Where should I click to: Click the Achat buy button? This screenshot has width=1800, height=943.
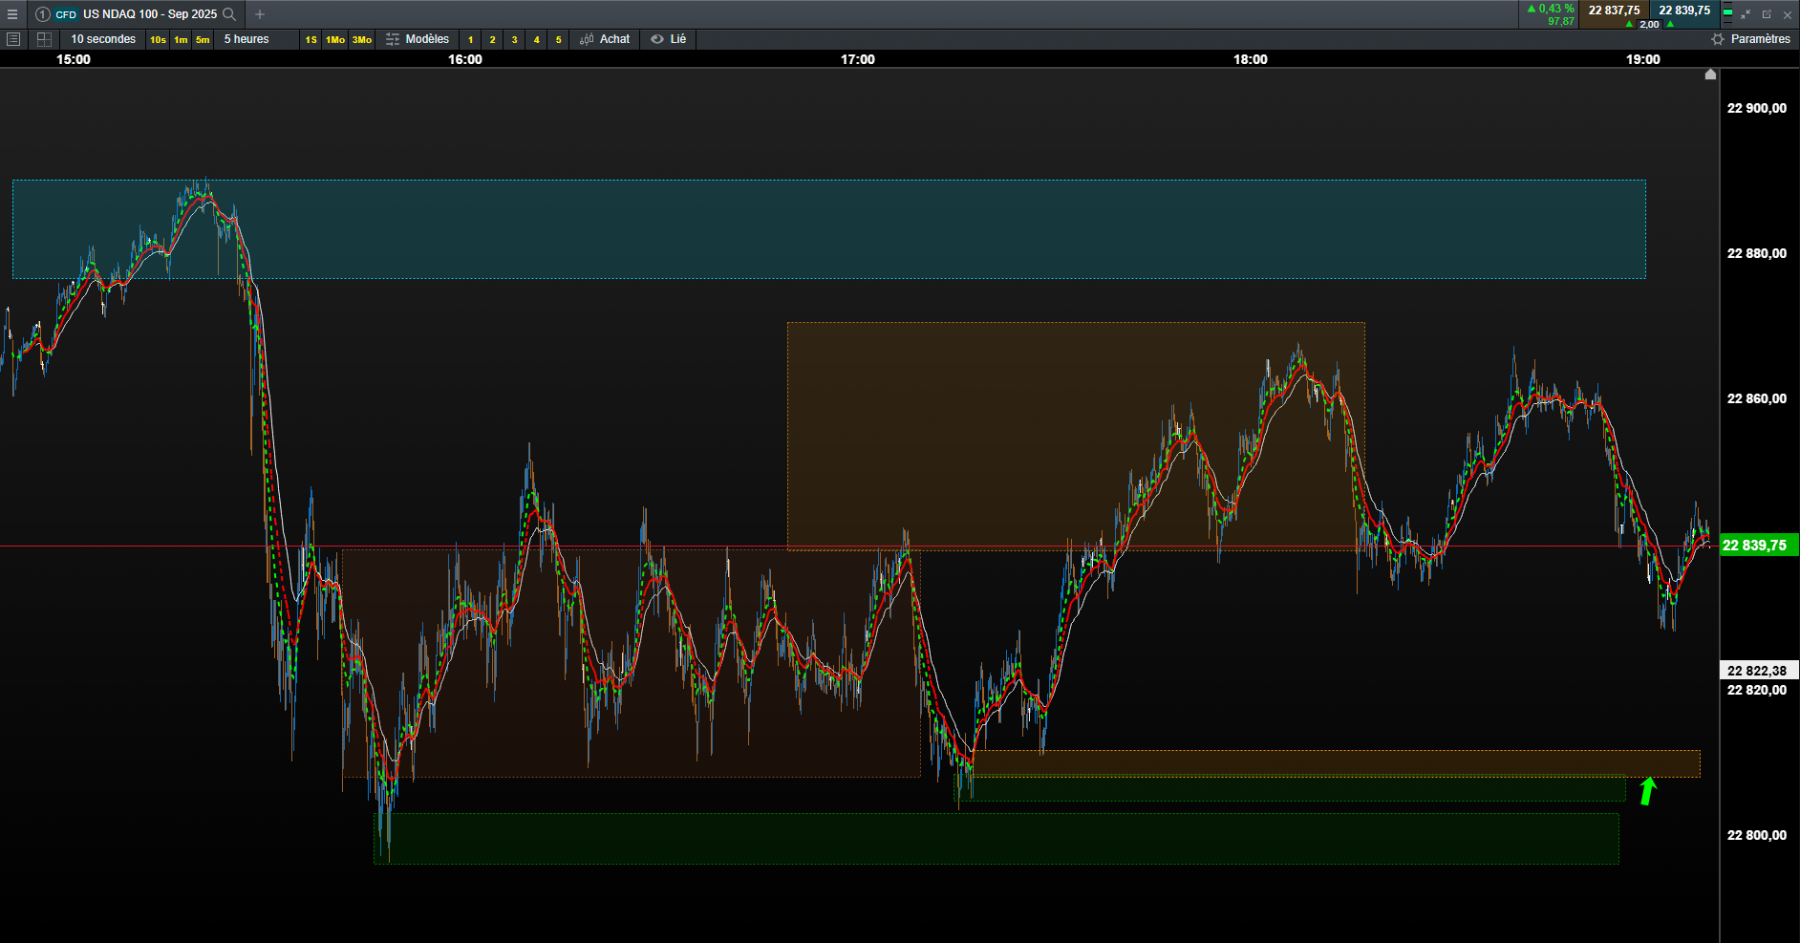(605, 39)
